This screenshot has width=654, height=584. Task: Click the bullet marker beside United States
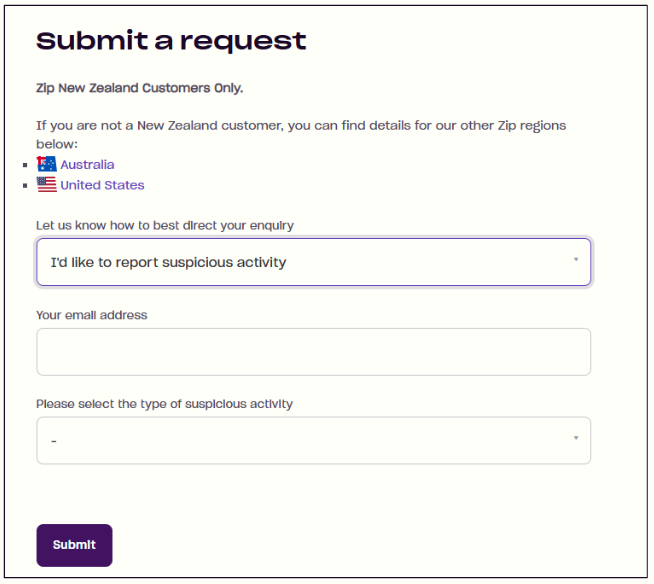[x=30, y=186]
